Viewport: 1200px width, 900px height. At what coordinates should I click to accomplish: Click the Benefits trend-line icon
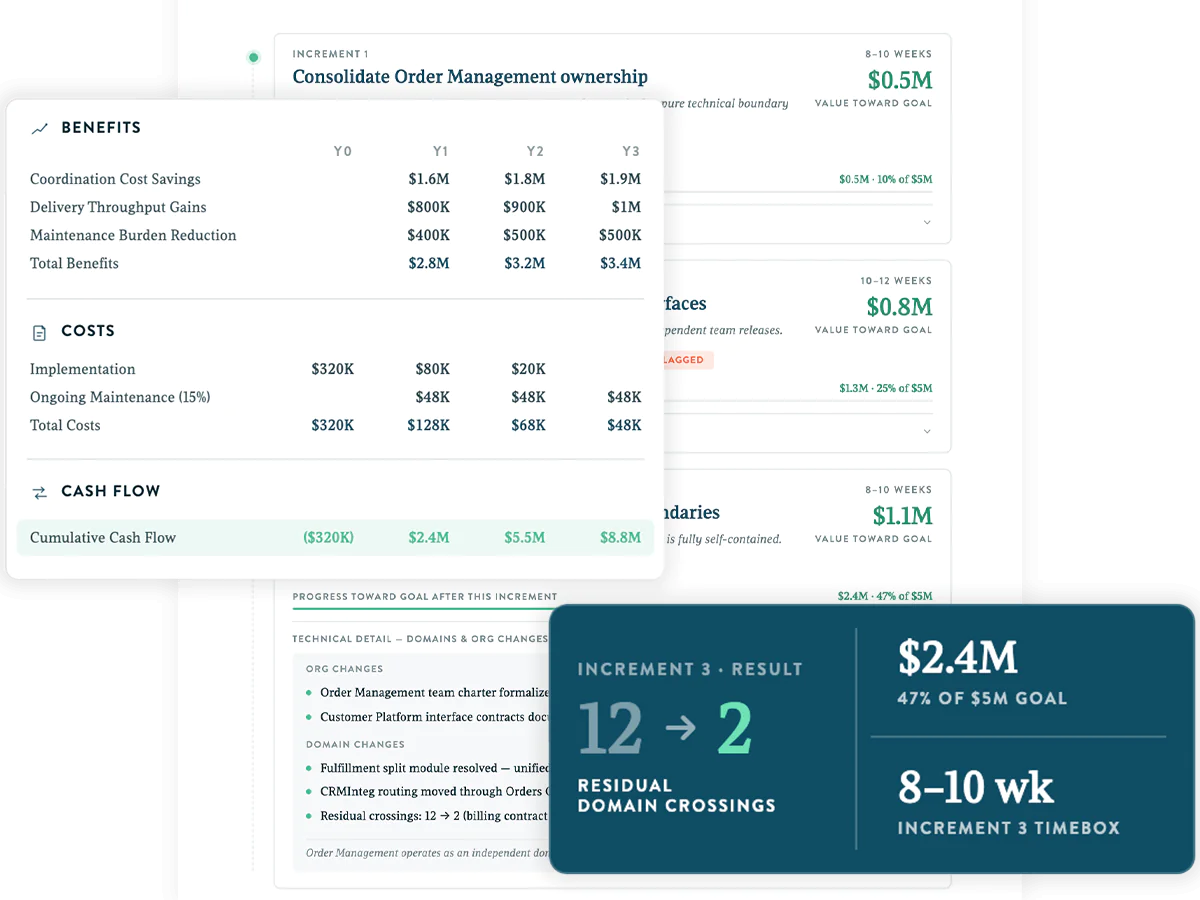click(40, 128)
